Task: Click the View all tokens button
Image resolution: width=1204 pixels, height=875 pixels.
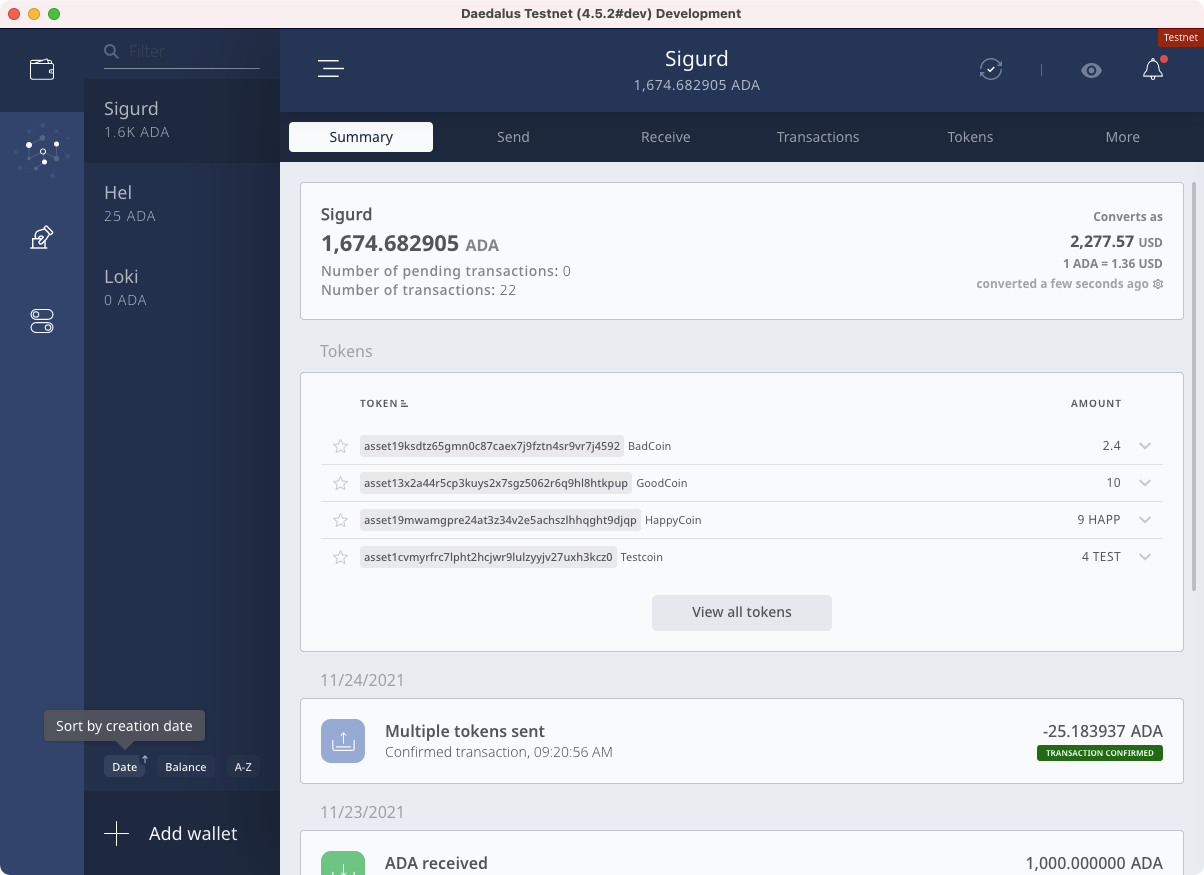Action: (x=741, y=612)
